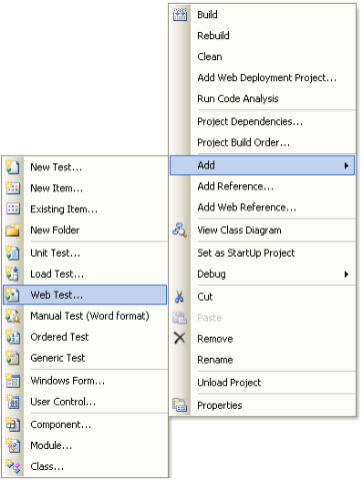This screenshot has height=480, width=362.
Task: Click the Cut scissors icon
Action: [179, 297]
